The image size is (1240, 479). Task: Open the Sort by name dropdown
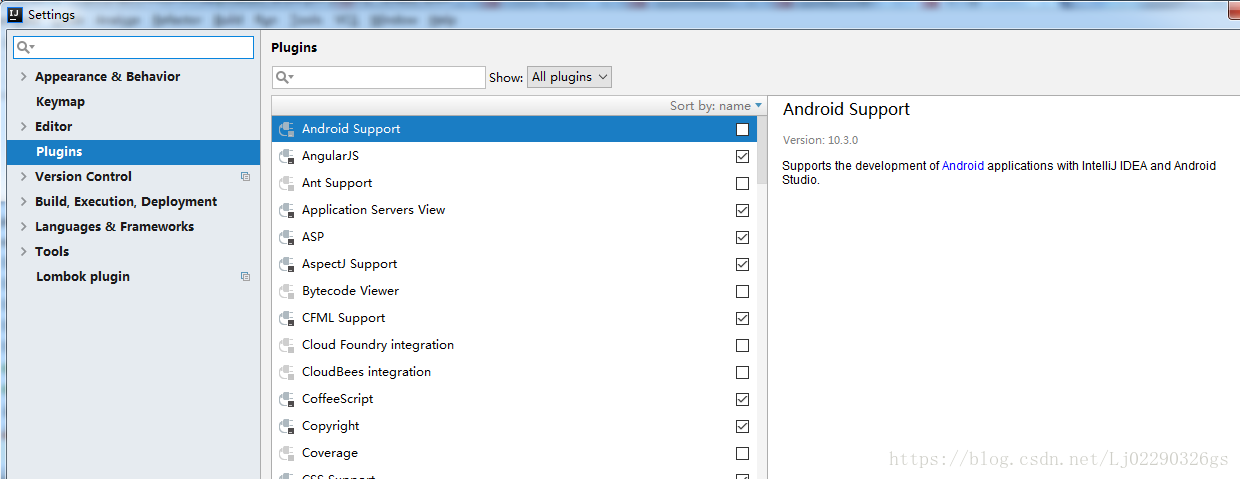[716, 105]
